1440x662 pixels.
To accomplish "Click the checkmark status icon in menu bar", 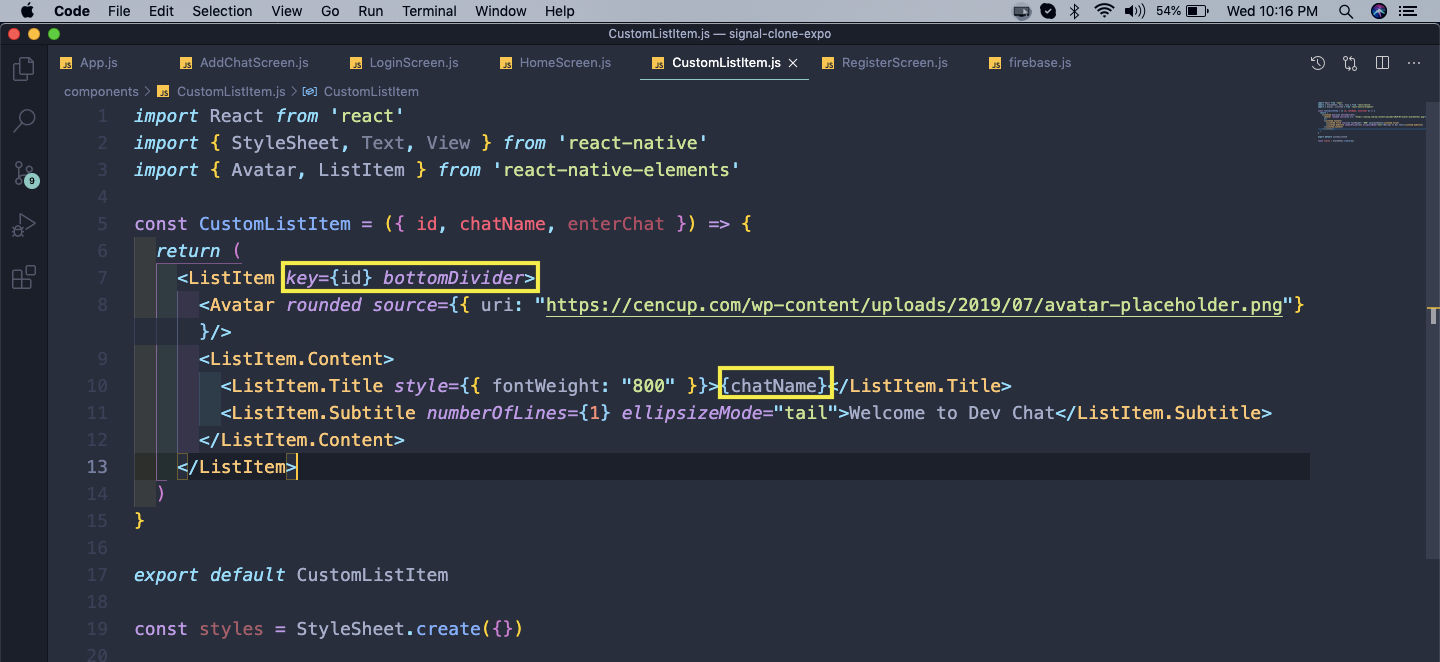I will 1048,11.
